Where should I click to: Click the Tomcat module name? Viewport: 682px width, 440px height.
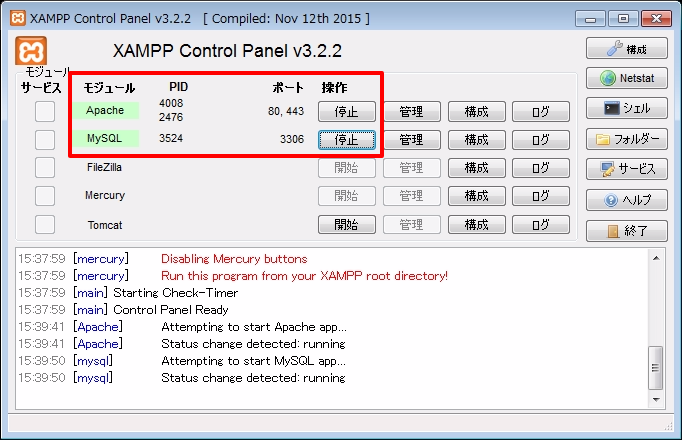pyautogui.click(x=105, y=225)
